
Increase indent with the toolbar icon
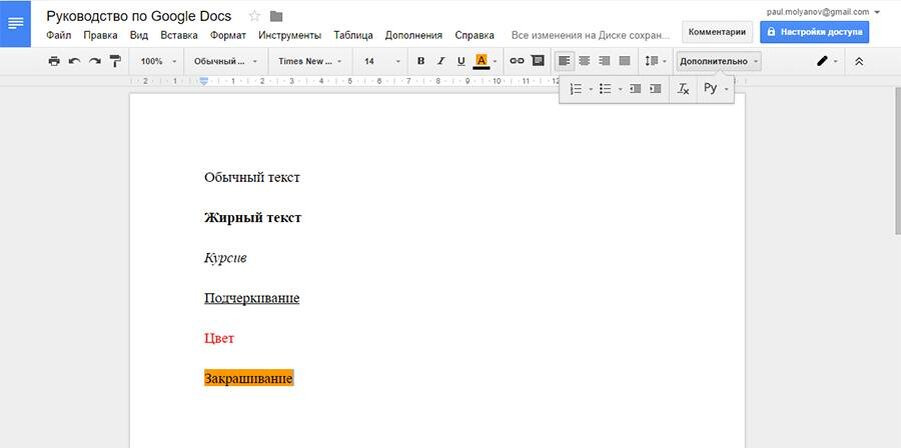[x=656, y=89]
